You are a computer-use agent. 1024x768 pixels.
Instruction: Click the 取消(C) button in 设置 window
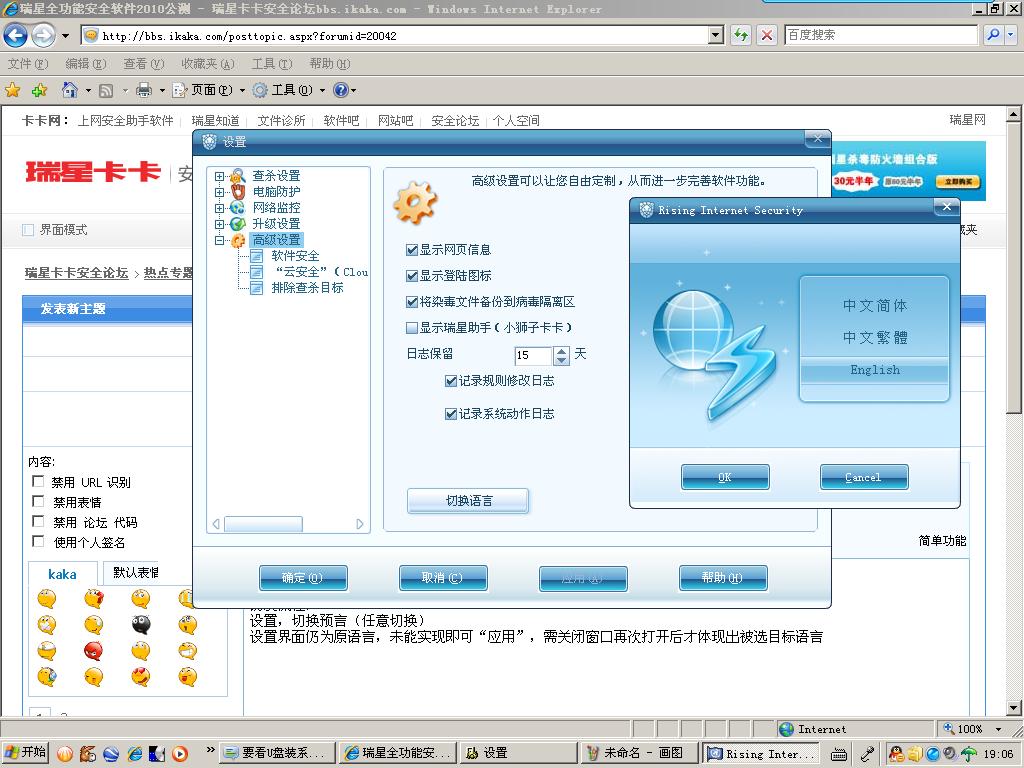[x=443, y=578]
